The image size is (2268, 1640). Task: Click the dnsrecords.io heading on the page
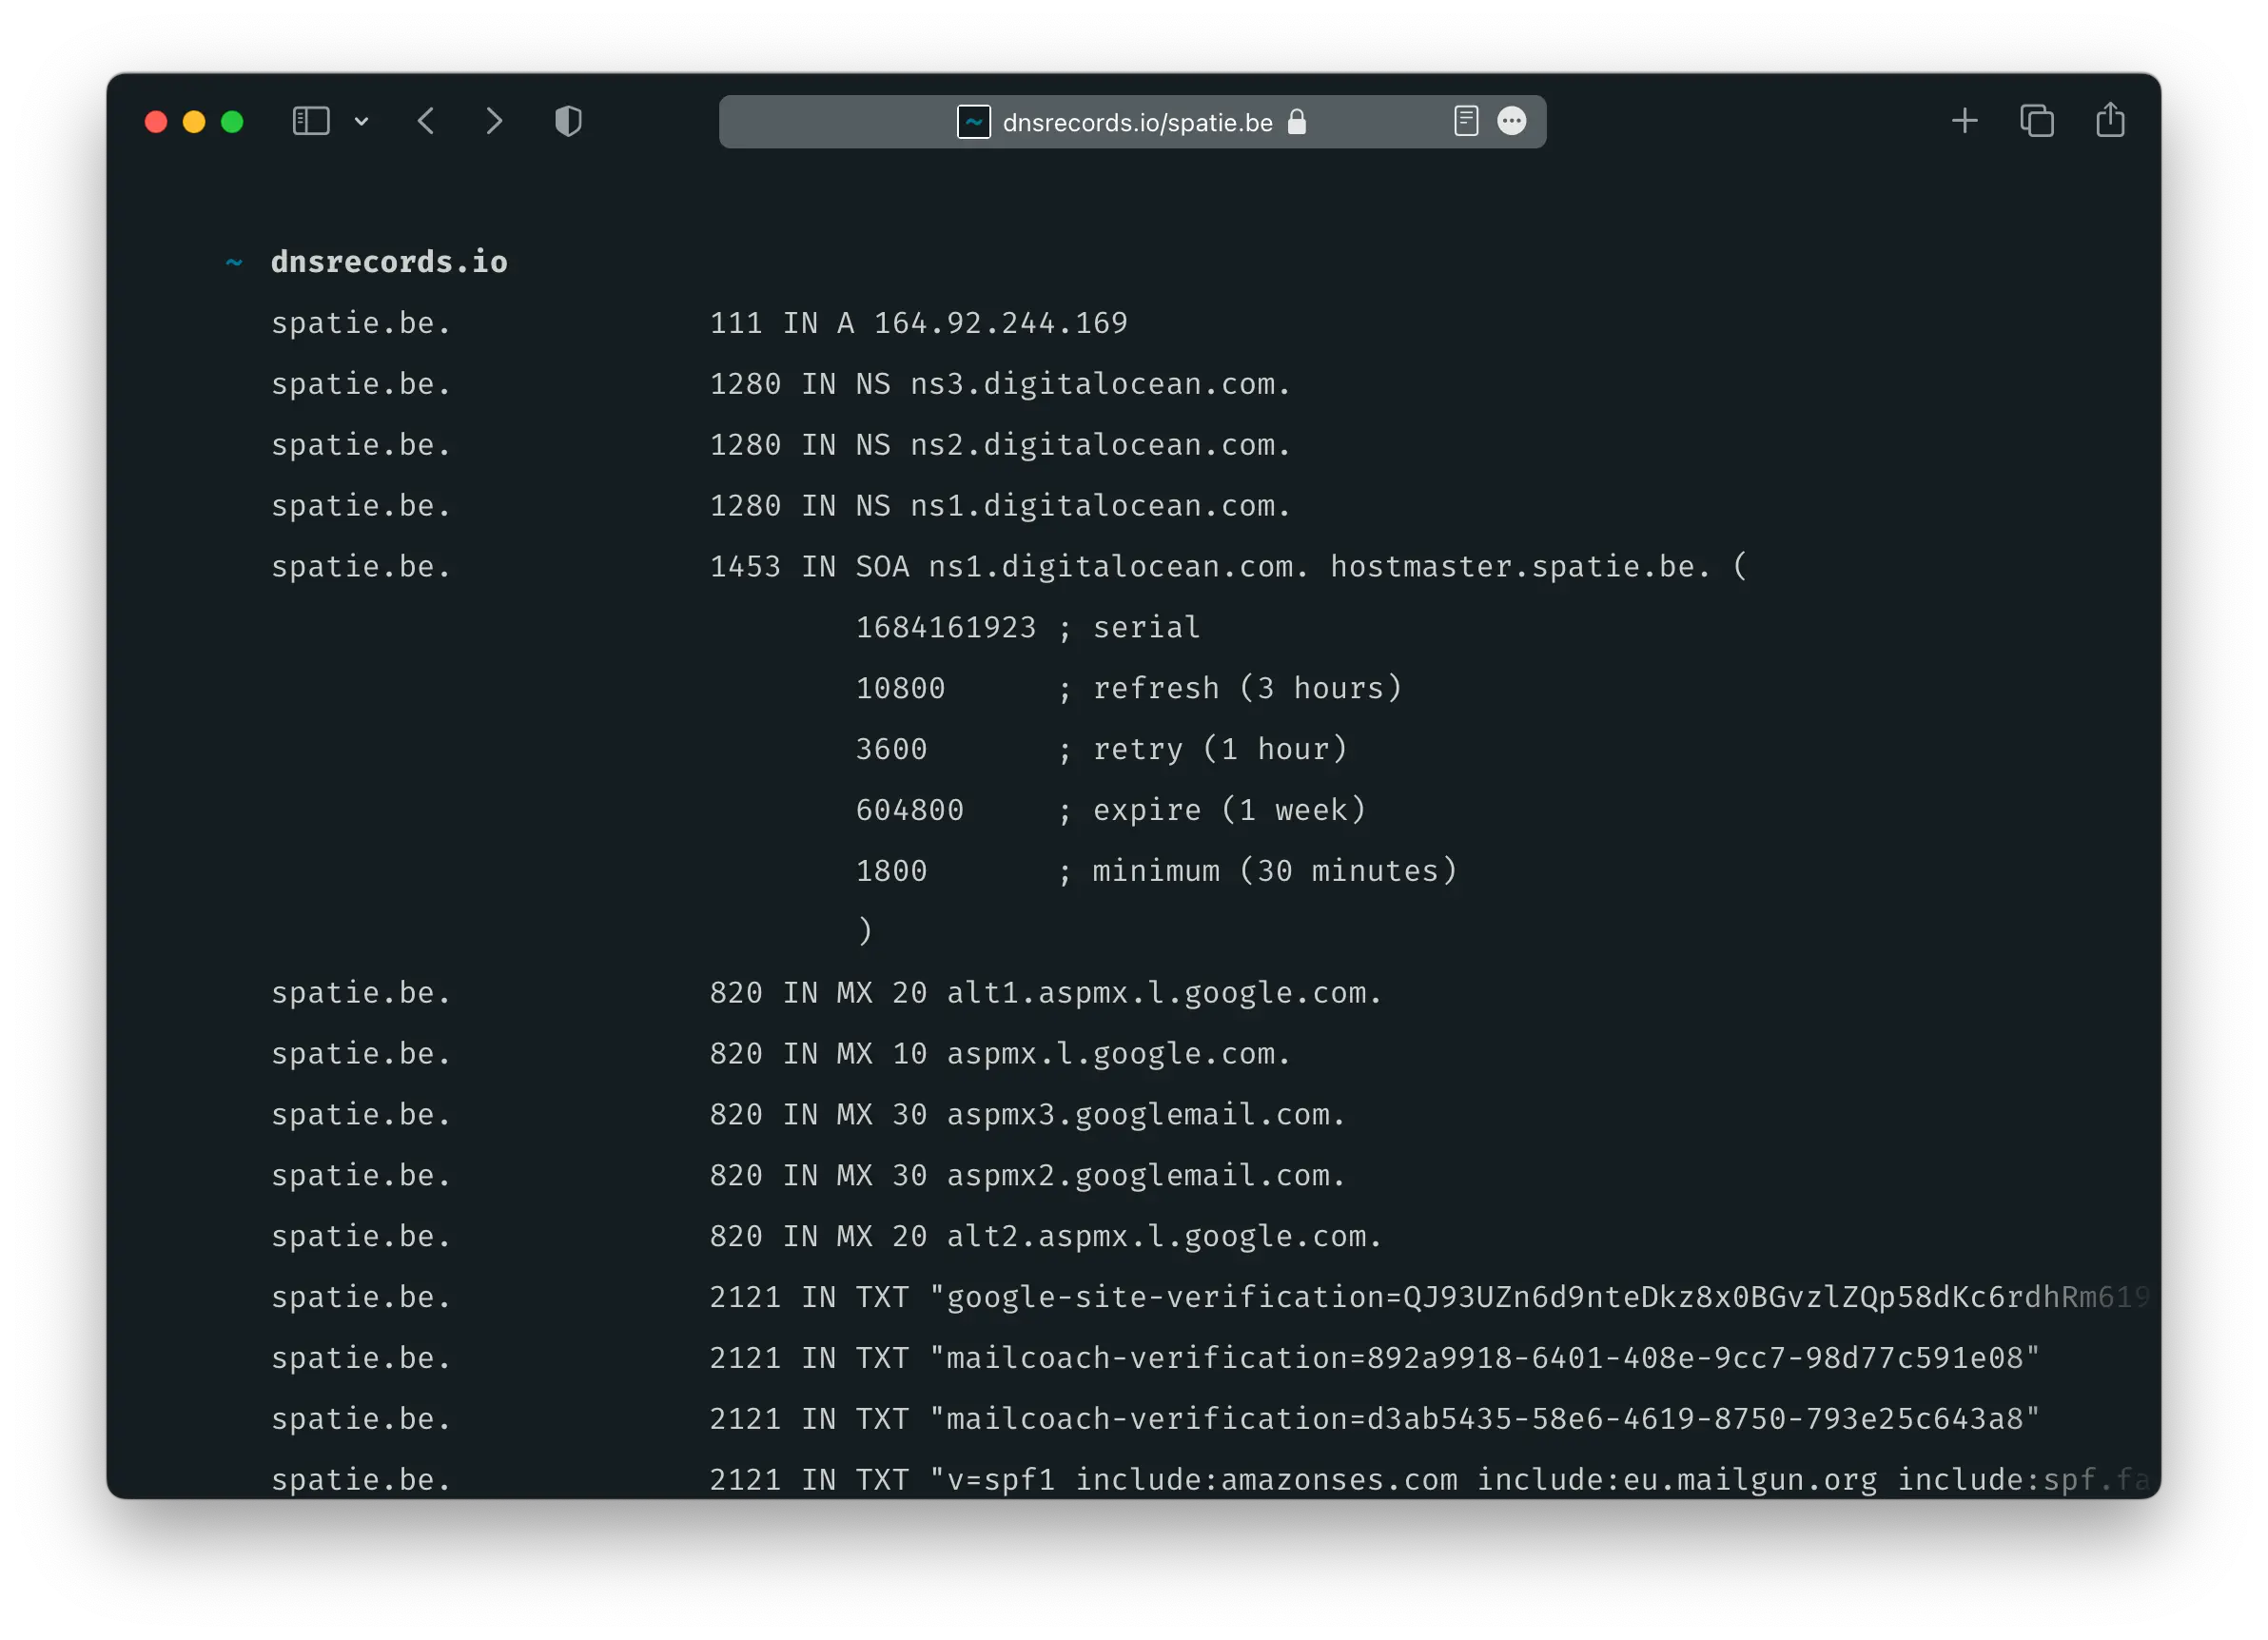tap(390, 261)
